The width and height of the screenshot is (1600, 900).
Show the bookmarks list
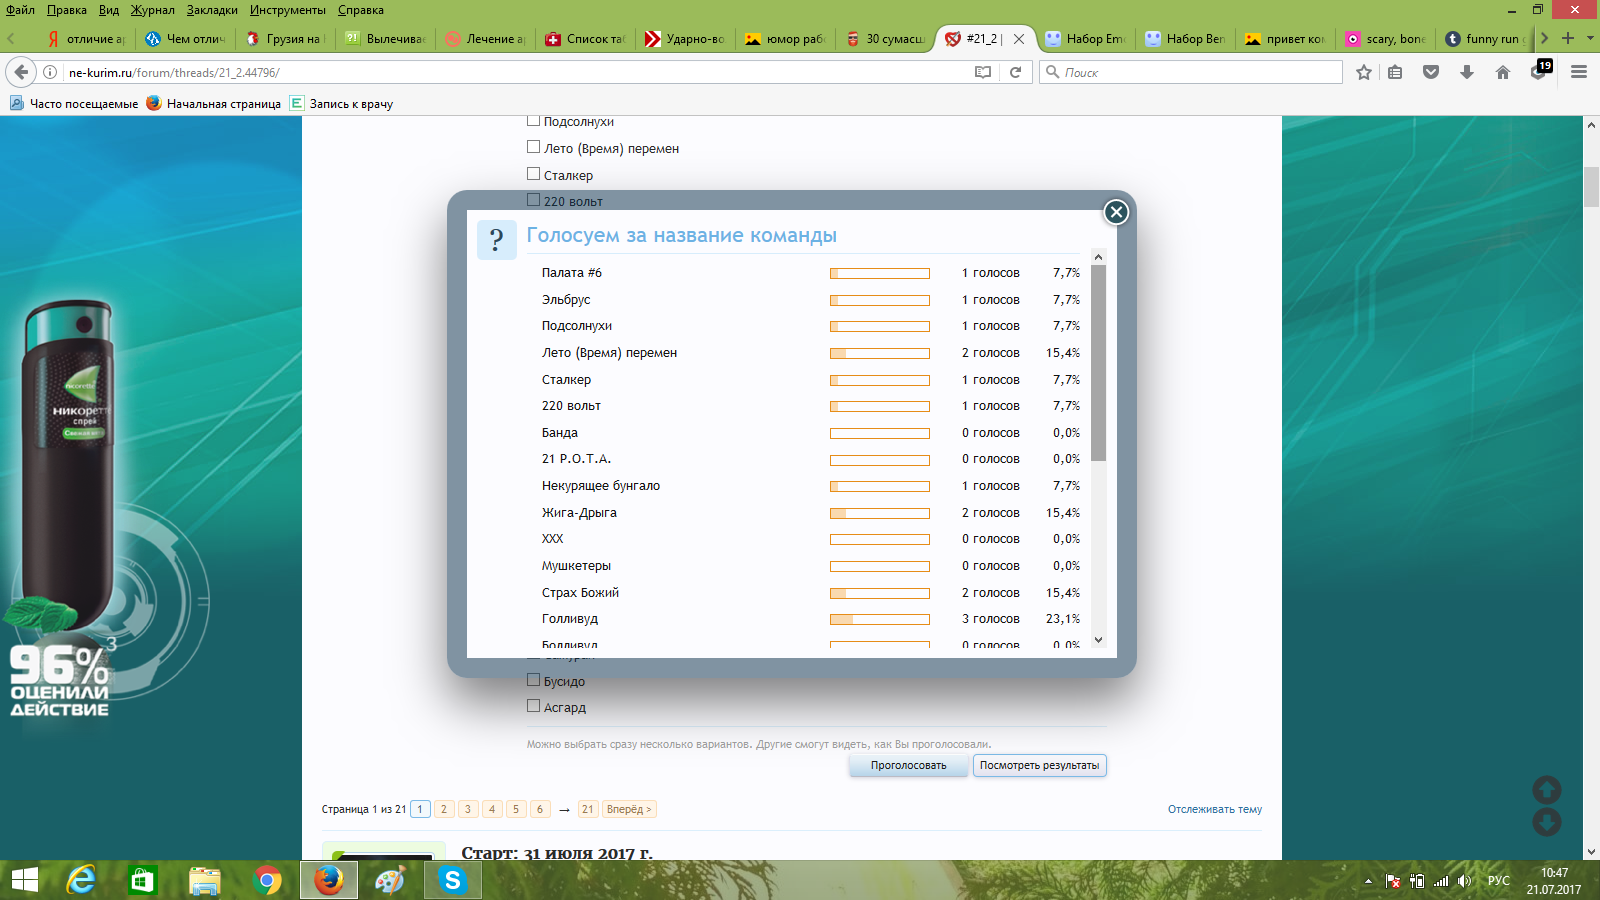pos(1395,72)
